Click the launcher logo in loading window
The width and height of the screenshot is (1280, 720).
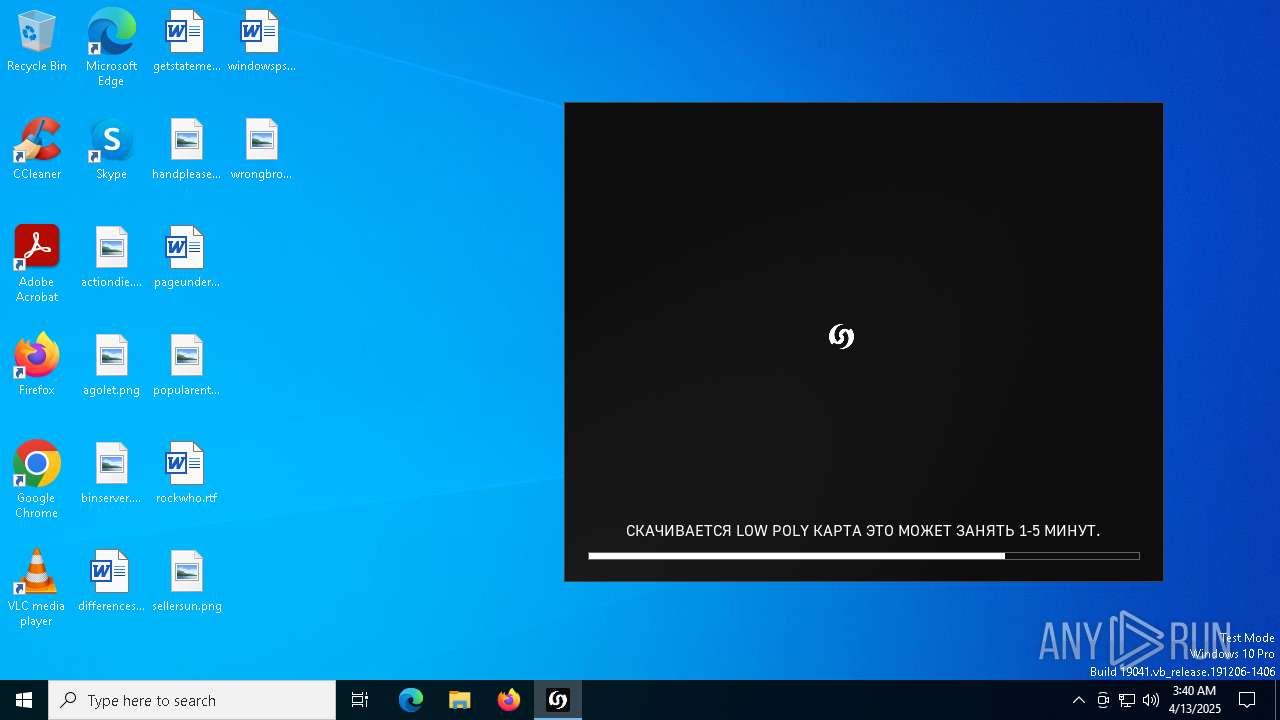pyautogui.click(x=841, y=336)
